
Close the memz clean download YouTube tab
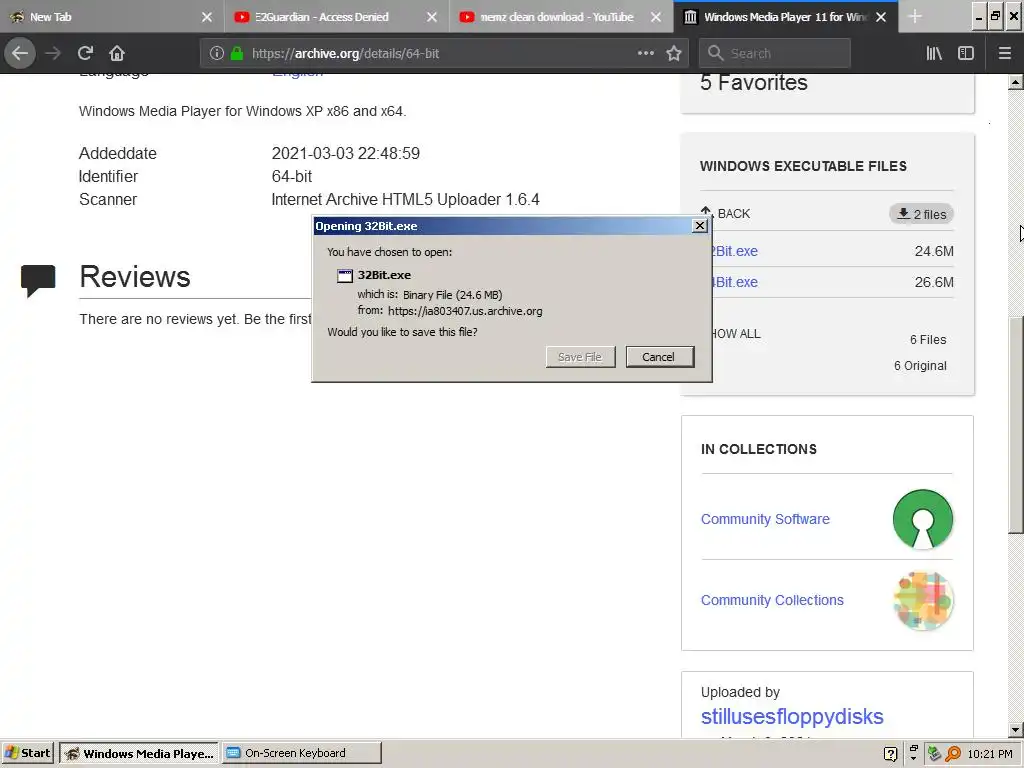(656, 17)
